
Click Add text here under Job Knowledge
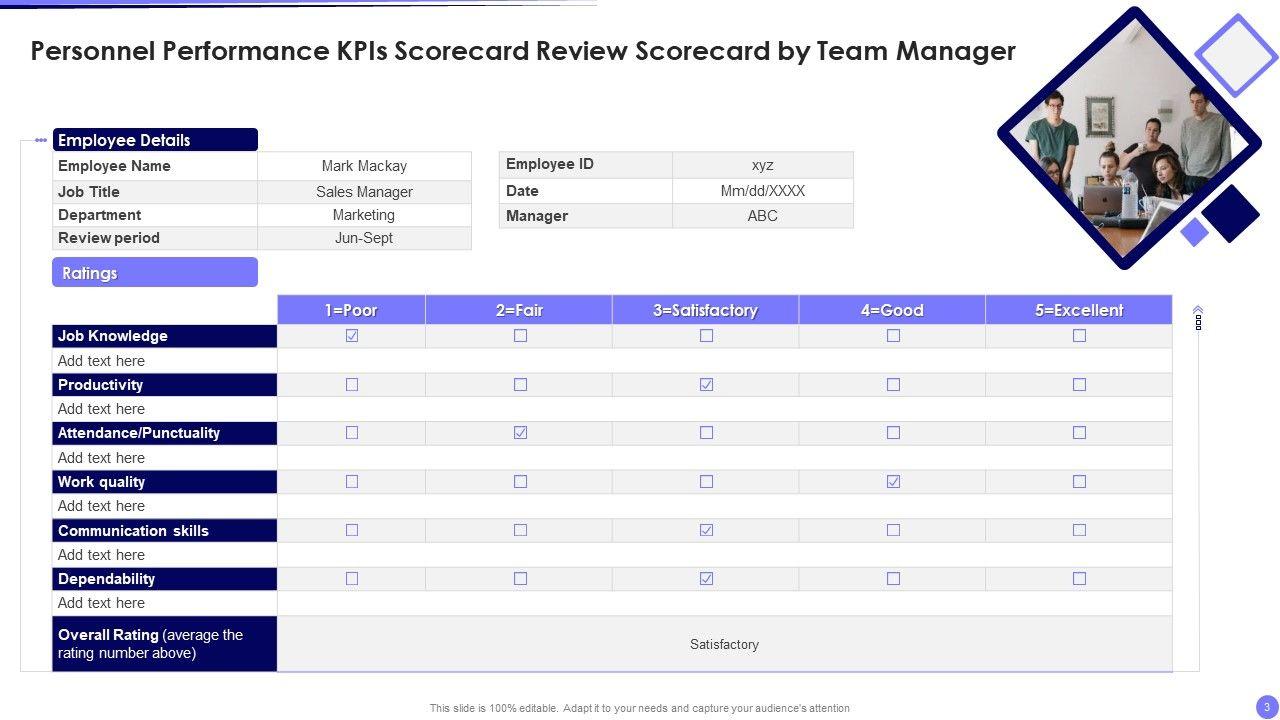coord(102,361)
